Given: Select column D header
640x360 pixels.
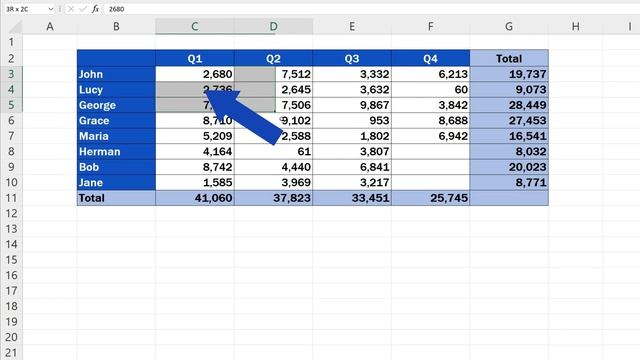Looking at the screenshot, I should tap(273, 27).
